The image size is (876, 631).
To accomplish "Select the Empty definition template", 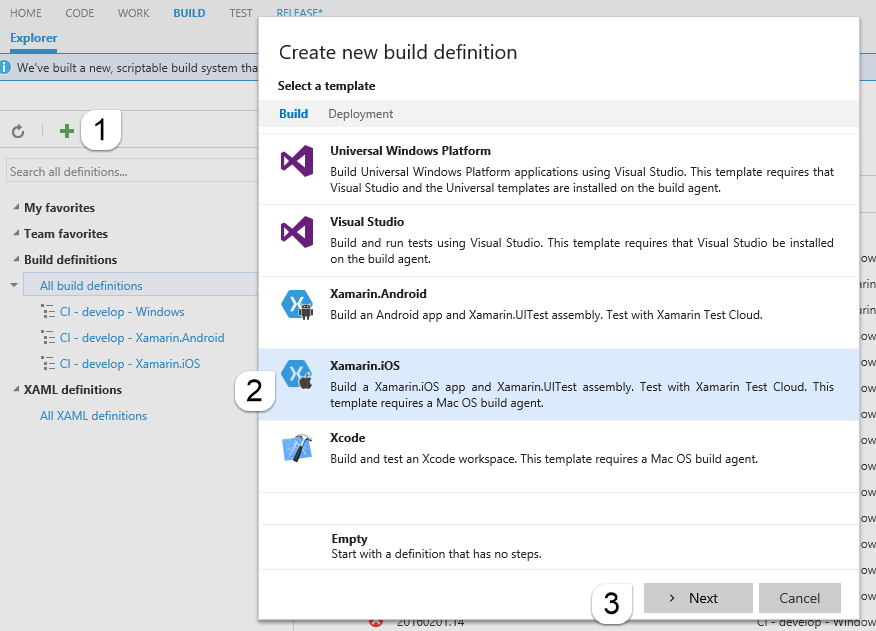I will (x=560, y=547).
